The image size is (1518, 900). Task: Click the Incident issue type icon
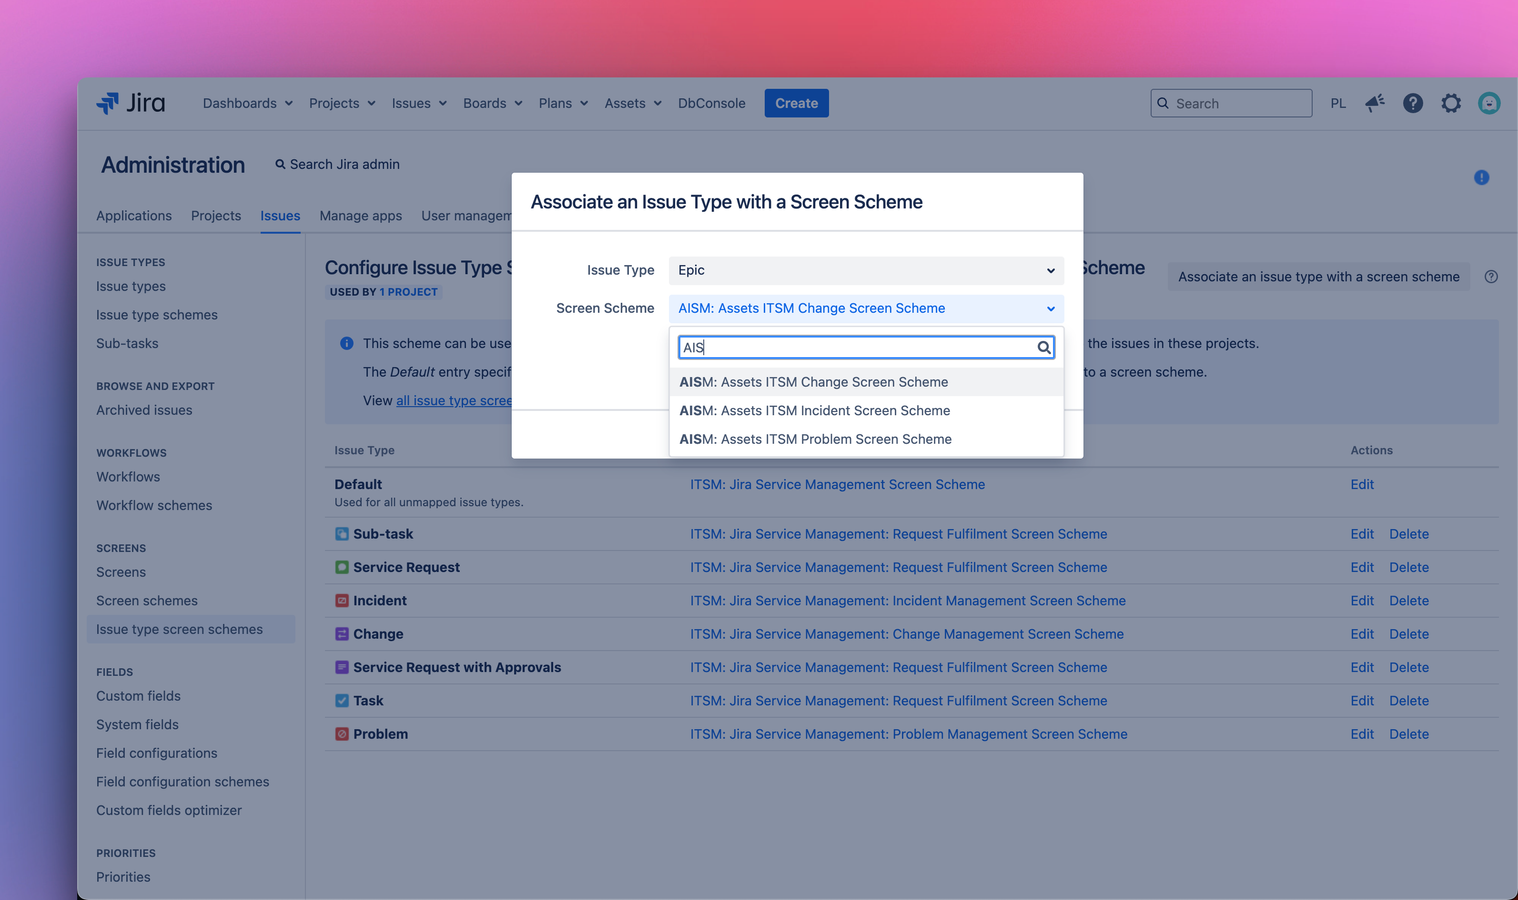342,601
